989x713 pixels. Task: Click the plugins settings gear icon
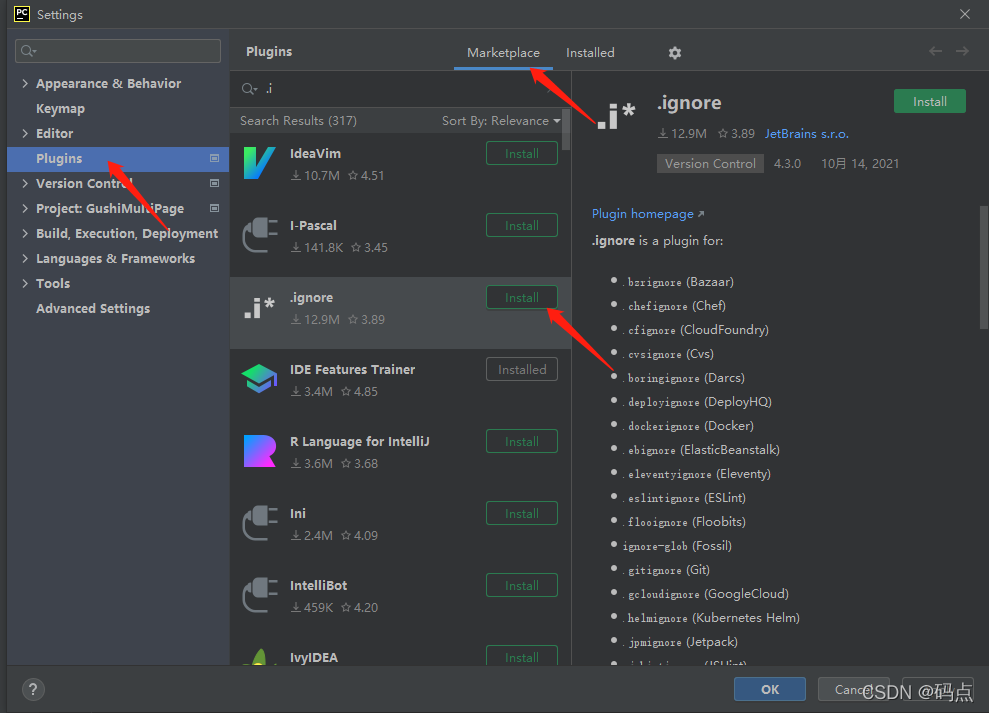(x=674, y=52)
